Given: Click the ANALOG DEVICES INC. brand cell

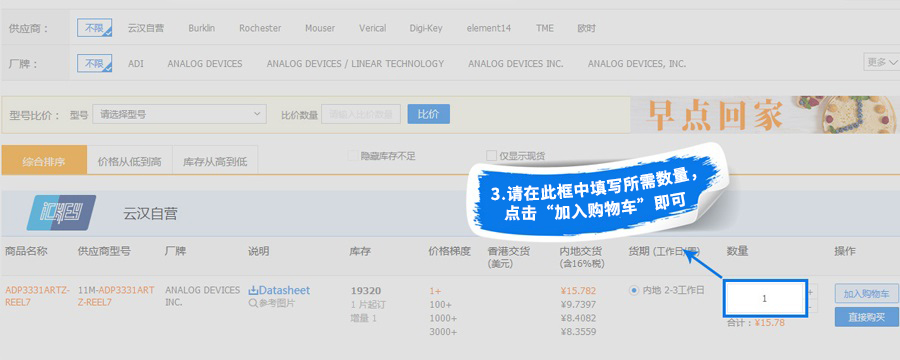Looking at the screenshot, I should (203, 296).
